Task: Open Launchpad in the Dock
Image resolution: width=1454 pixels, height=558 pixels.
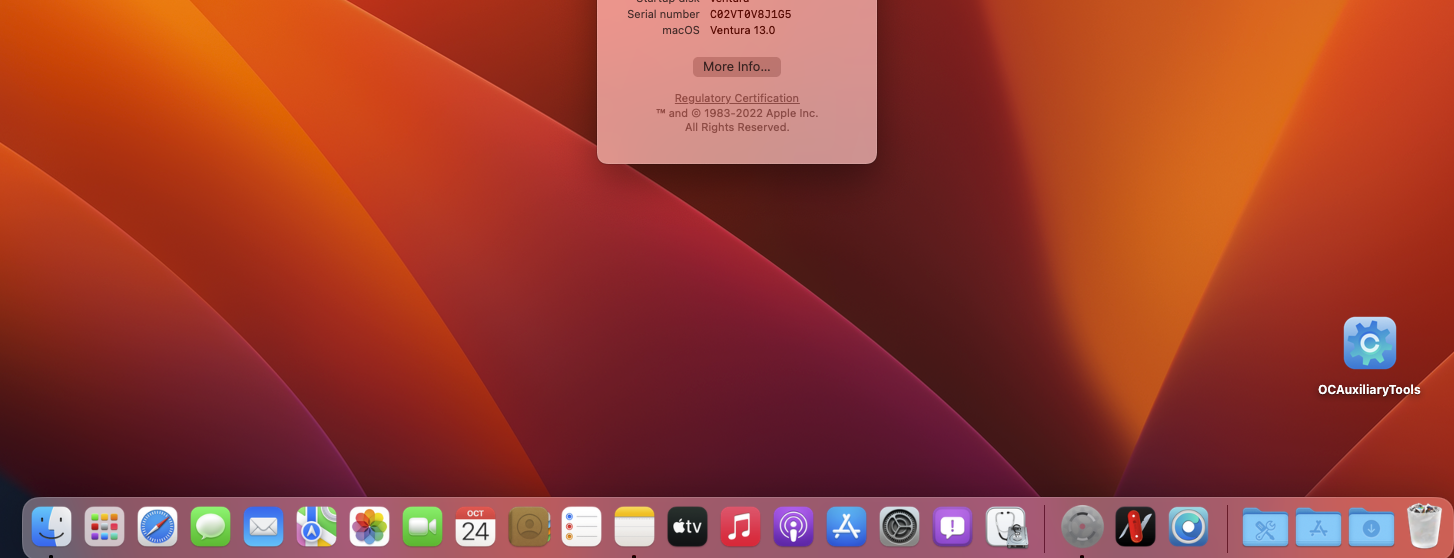Action: [104, 526]
